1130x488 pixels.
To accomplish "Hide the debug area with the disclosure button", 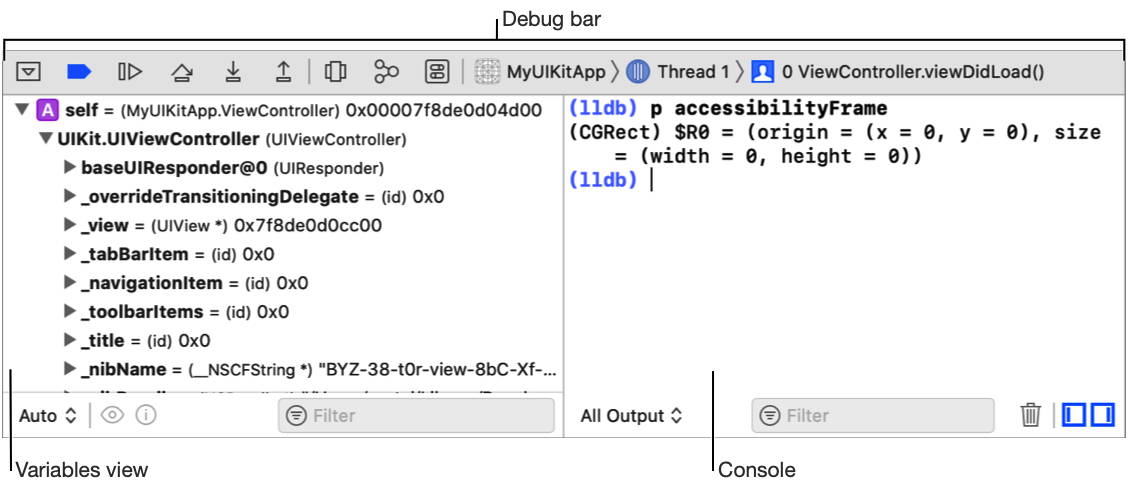I will tap(28, 71).
